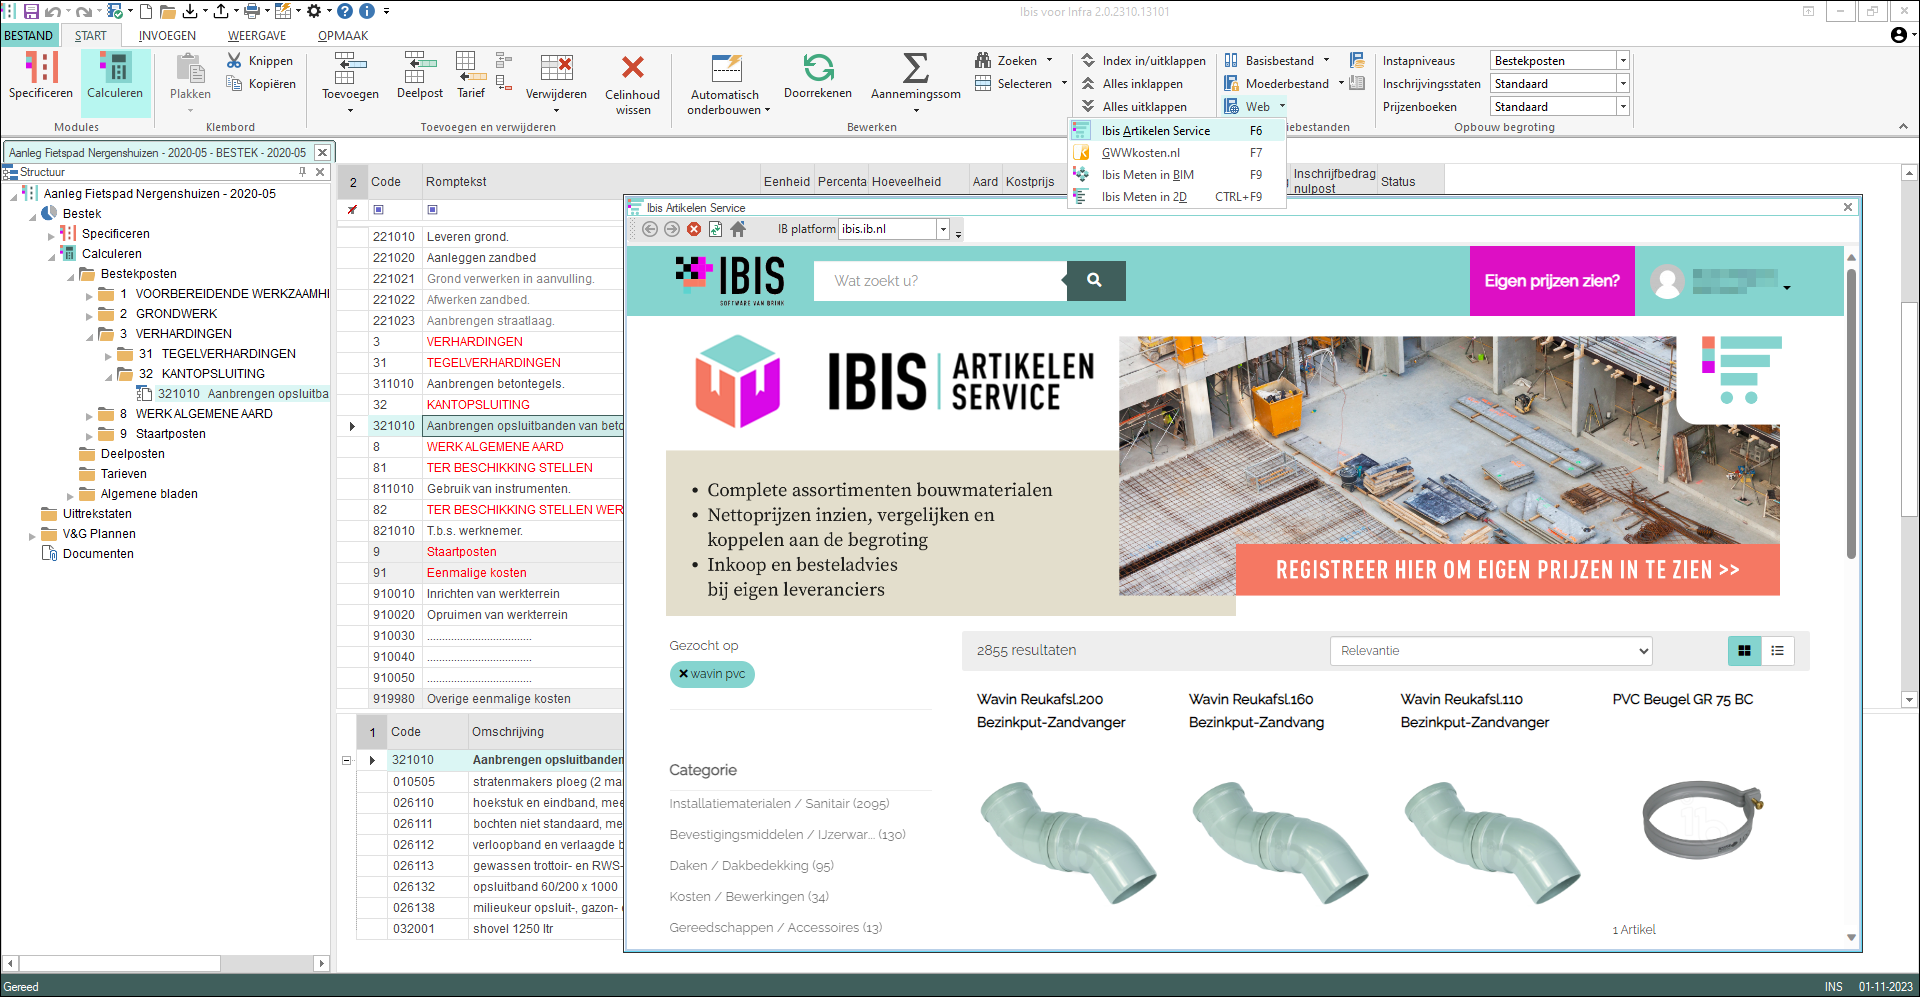Select Uittrekstaten in the Structuur tree
The image size is (1920, 997).
97,514
